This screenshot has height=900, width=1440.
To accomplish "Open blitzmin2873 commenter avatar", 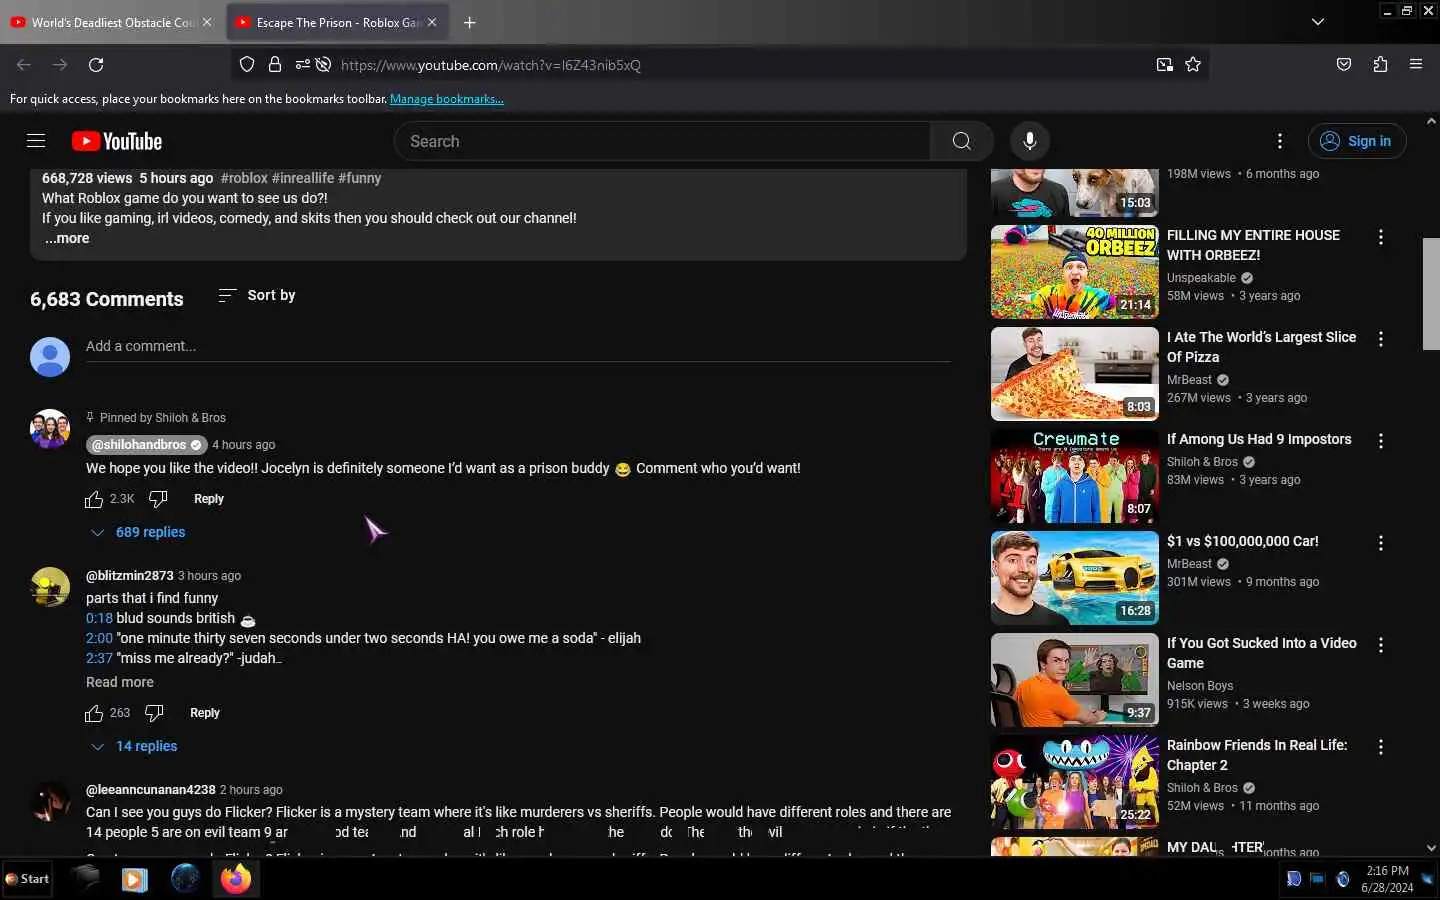I will coord(50,587).
